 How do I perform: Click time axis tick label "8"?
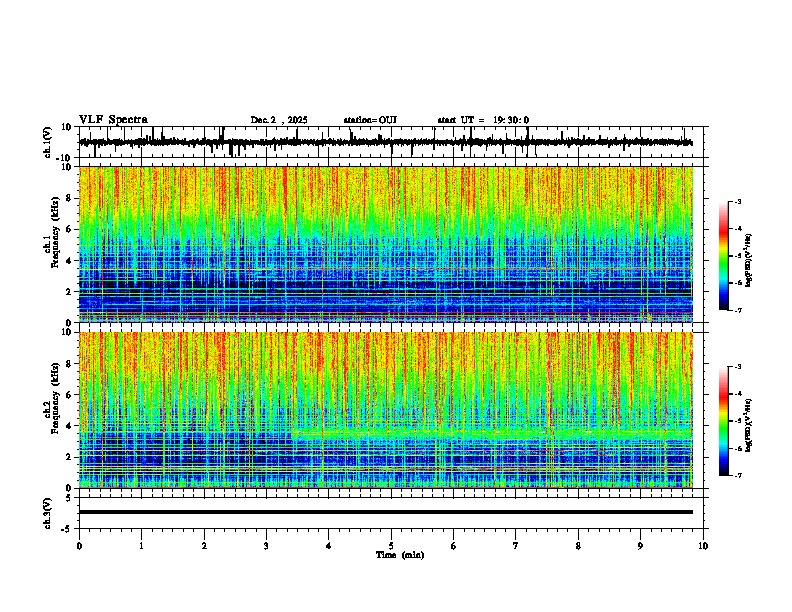tap(578, 546)
